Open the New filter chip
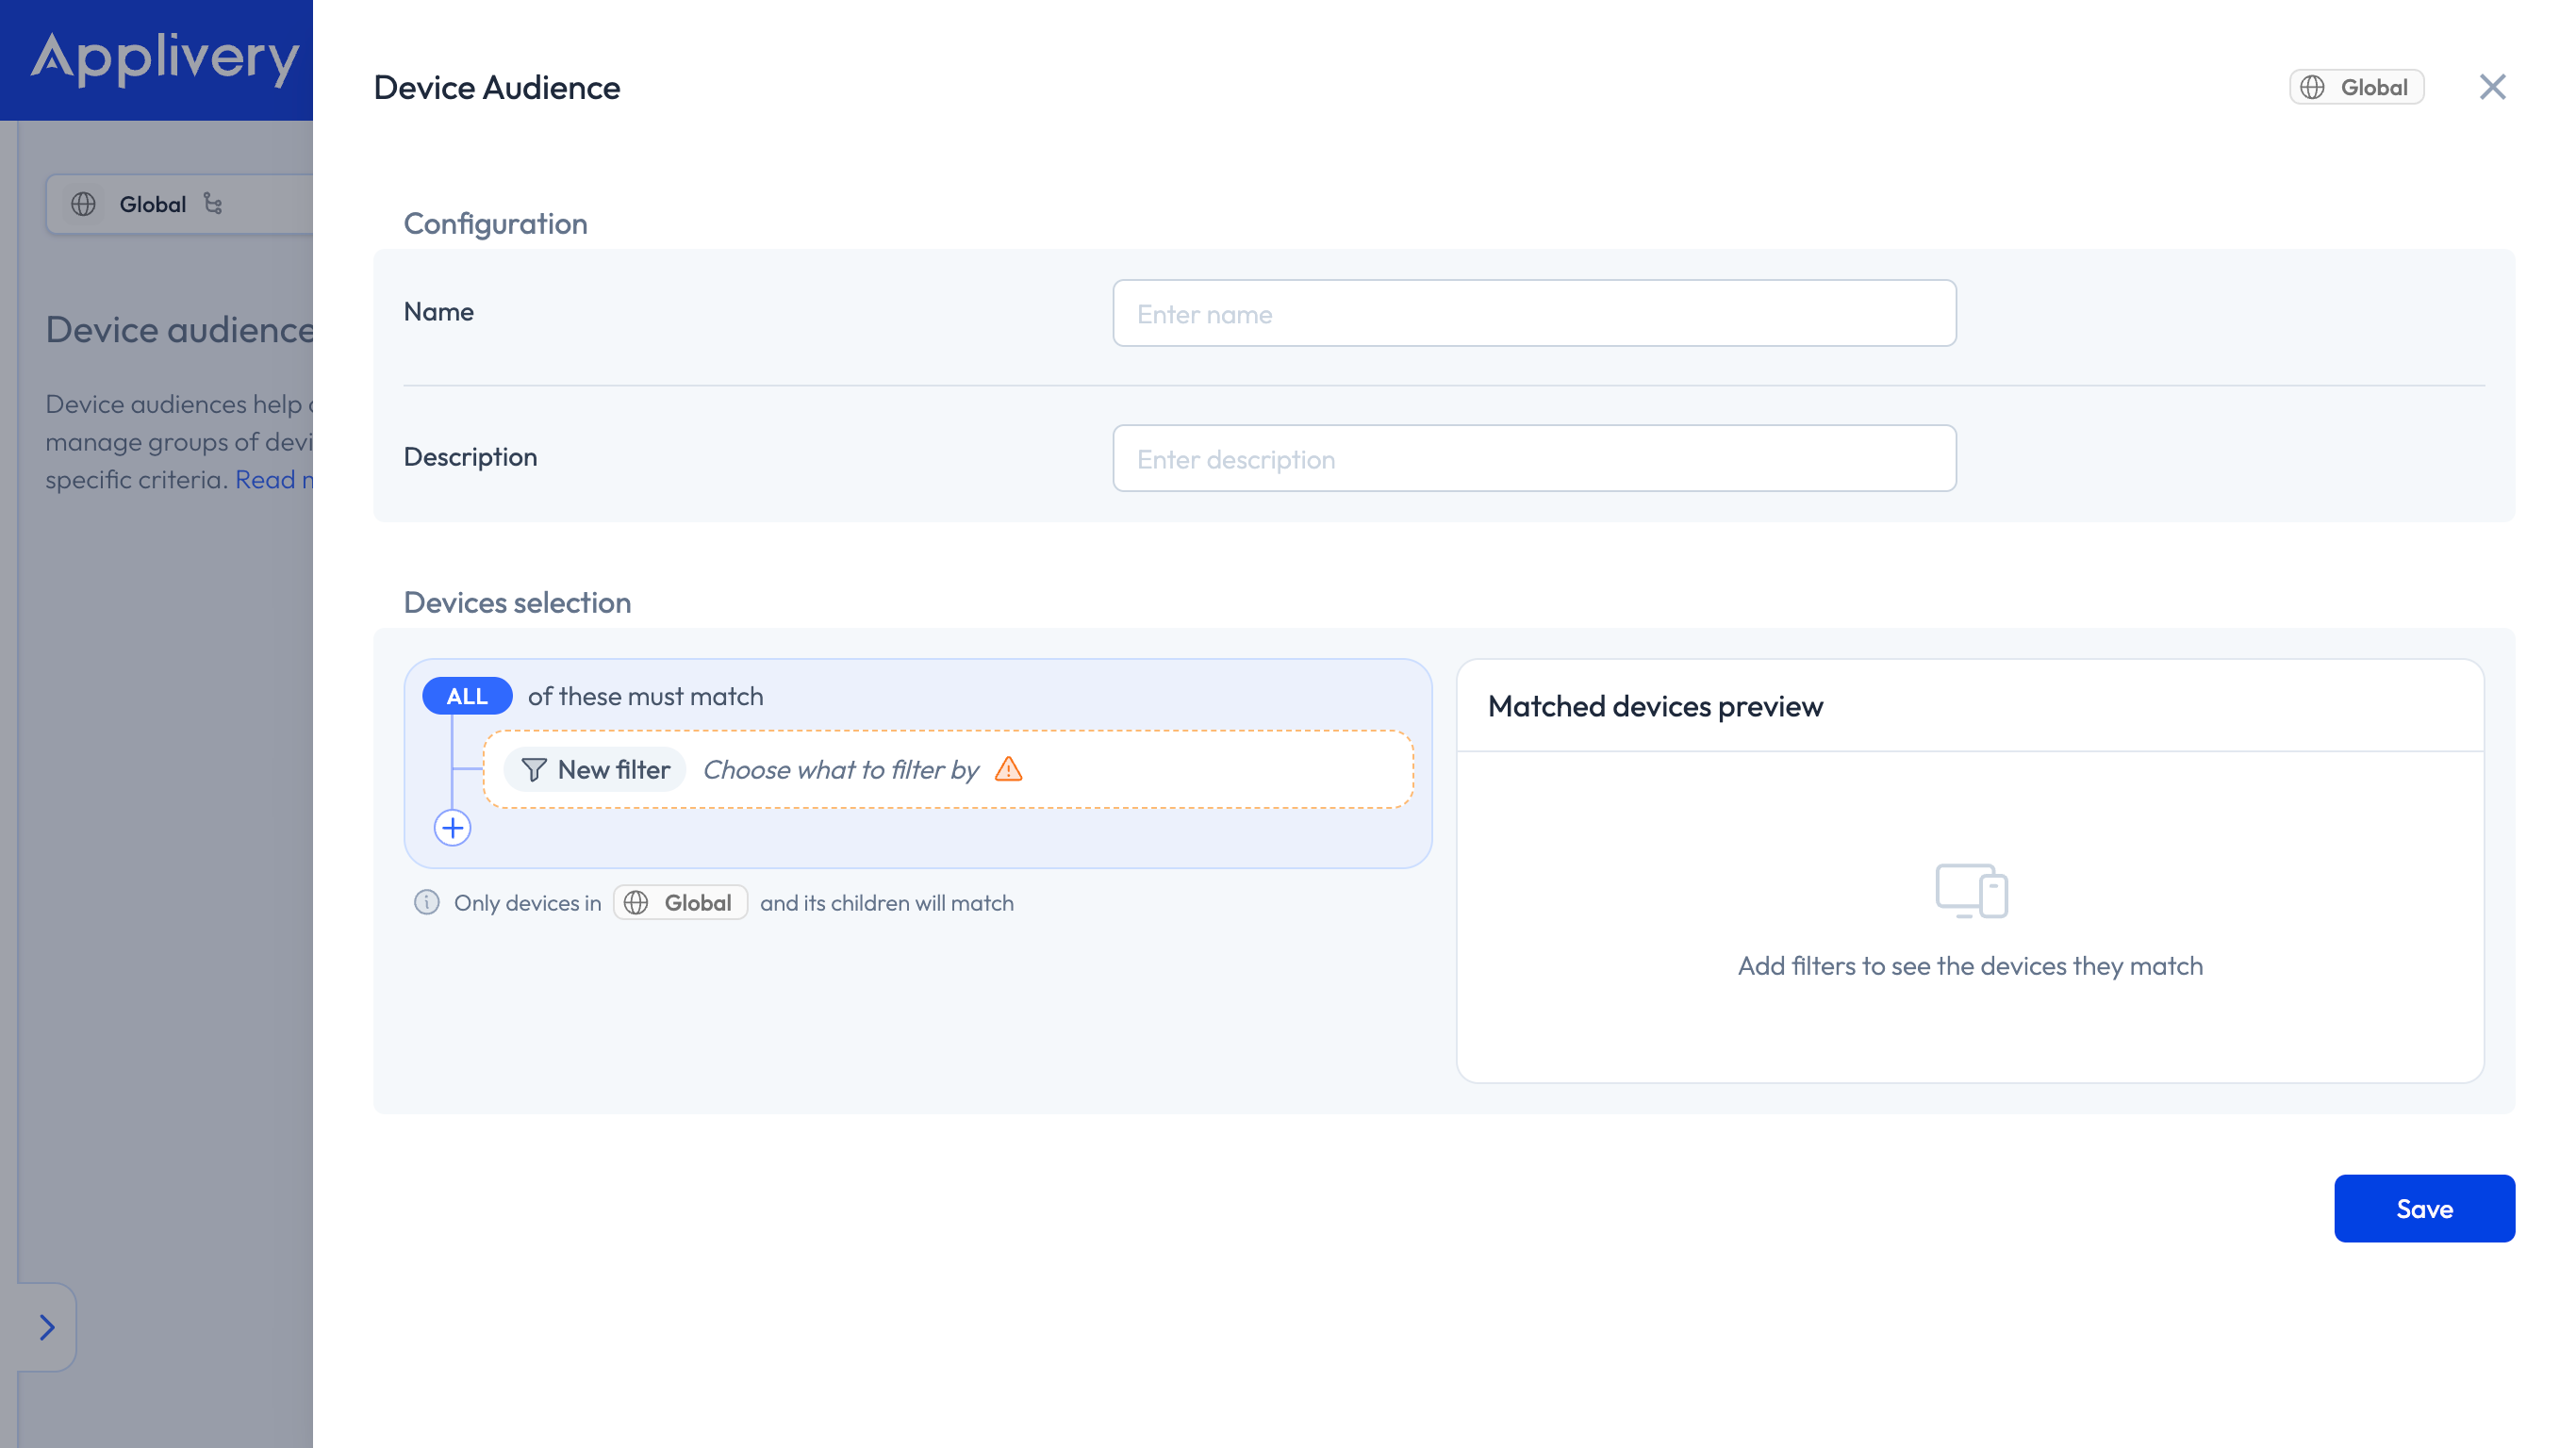The image size is (2576, 1448). click(x=595, y=769)
